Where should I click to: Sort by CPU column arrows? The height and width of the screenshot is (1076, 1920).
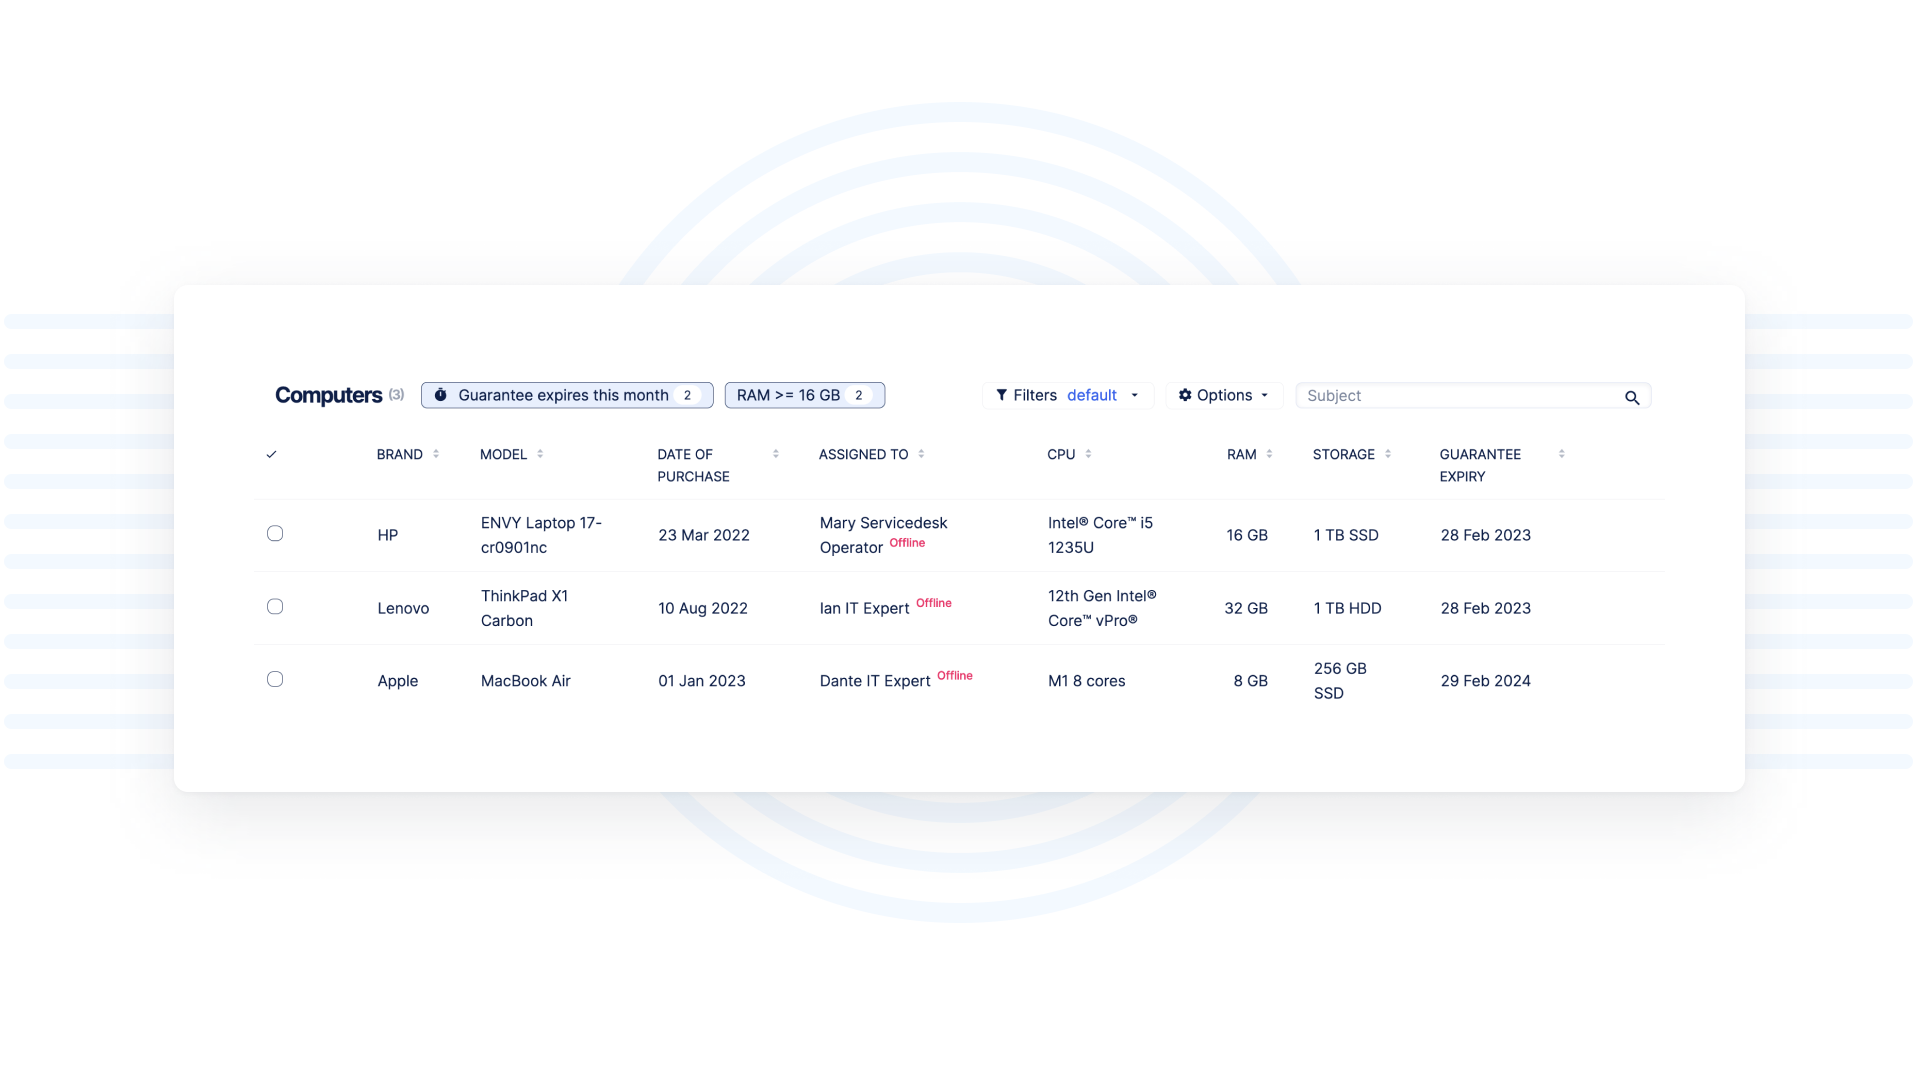pyautogui.click(x=1088, y=454)
